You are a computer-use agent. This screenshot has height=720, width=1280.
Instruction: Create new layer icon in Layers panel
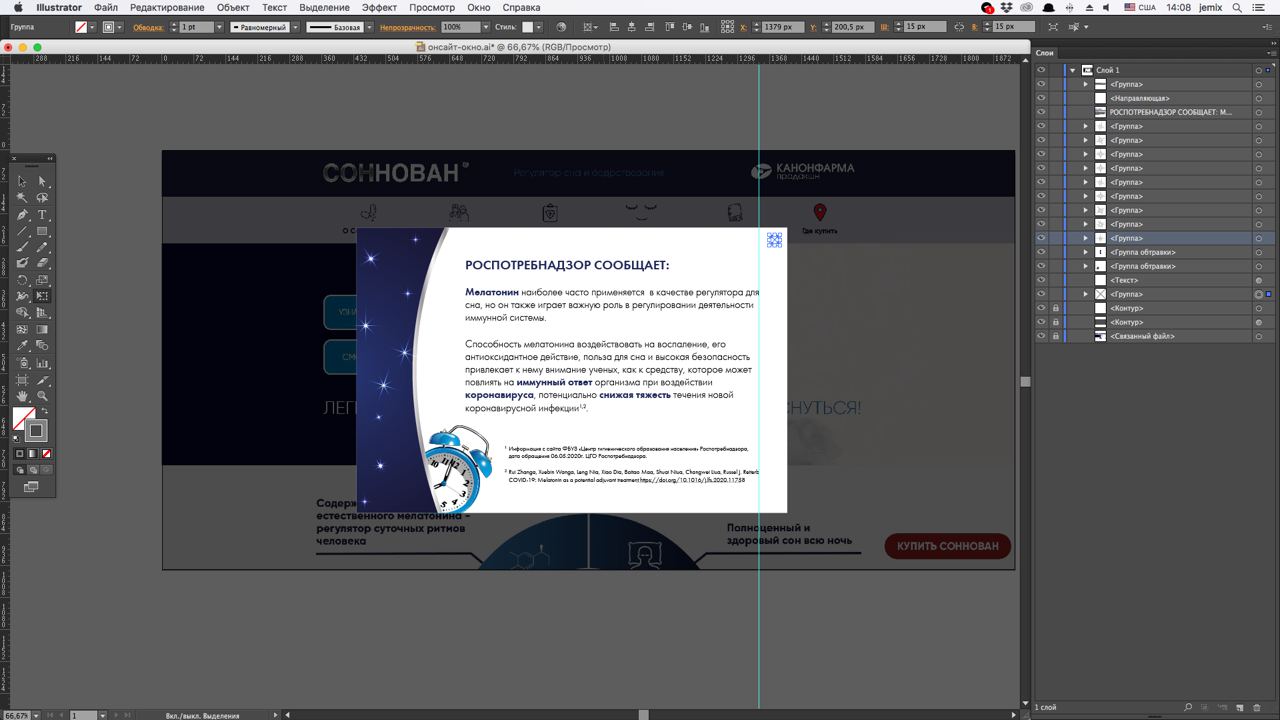click(x=1240, y=707)
